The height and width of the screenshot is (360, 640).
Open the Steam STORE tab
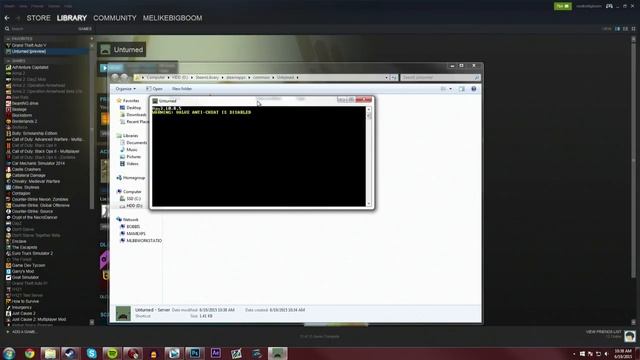38,18
